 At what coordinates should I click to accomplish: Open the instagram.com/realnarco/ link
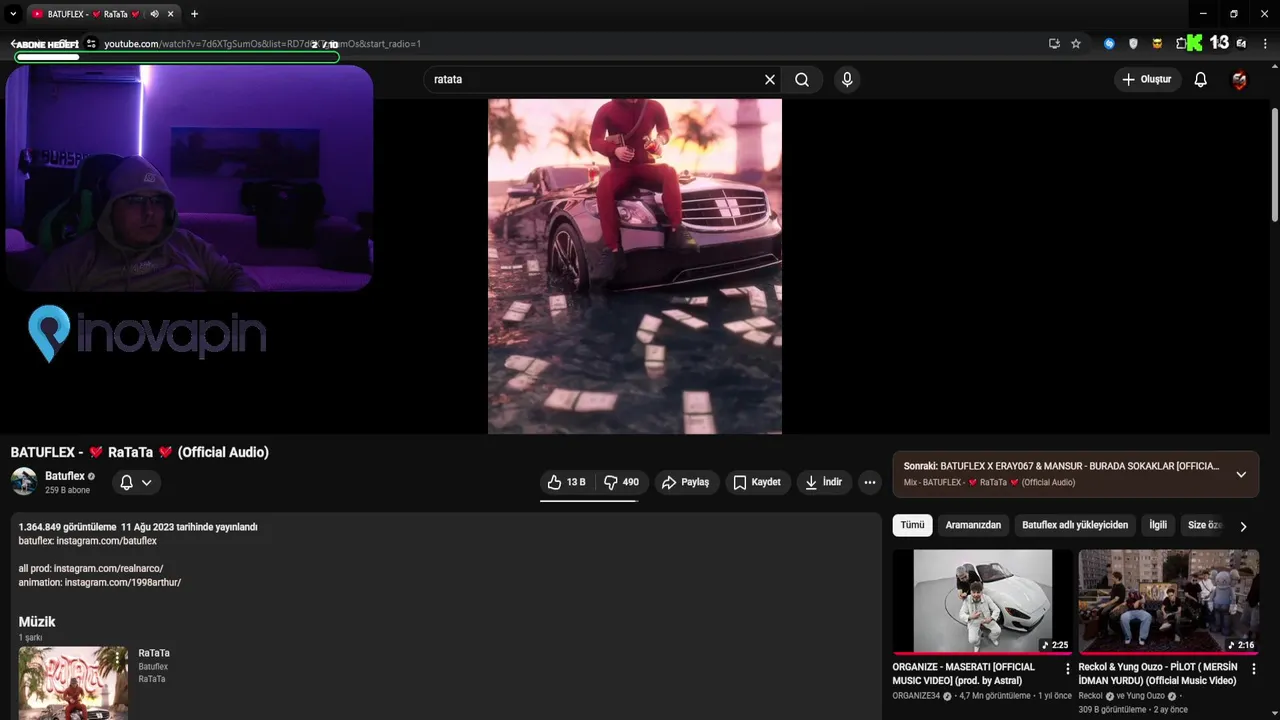108,568
